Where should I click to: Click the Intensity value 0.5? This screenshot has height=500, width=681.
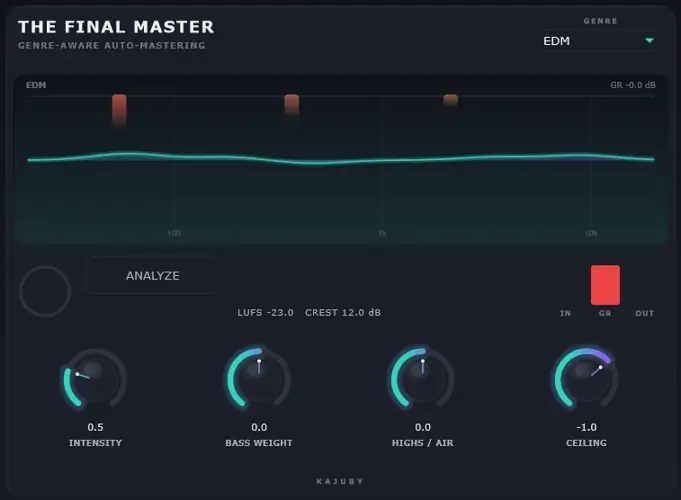(95, 427)
